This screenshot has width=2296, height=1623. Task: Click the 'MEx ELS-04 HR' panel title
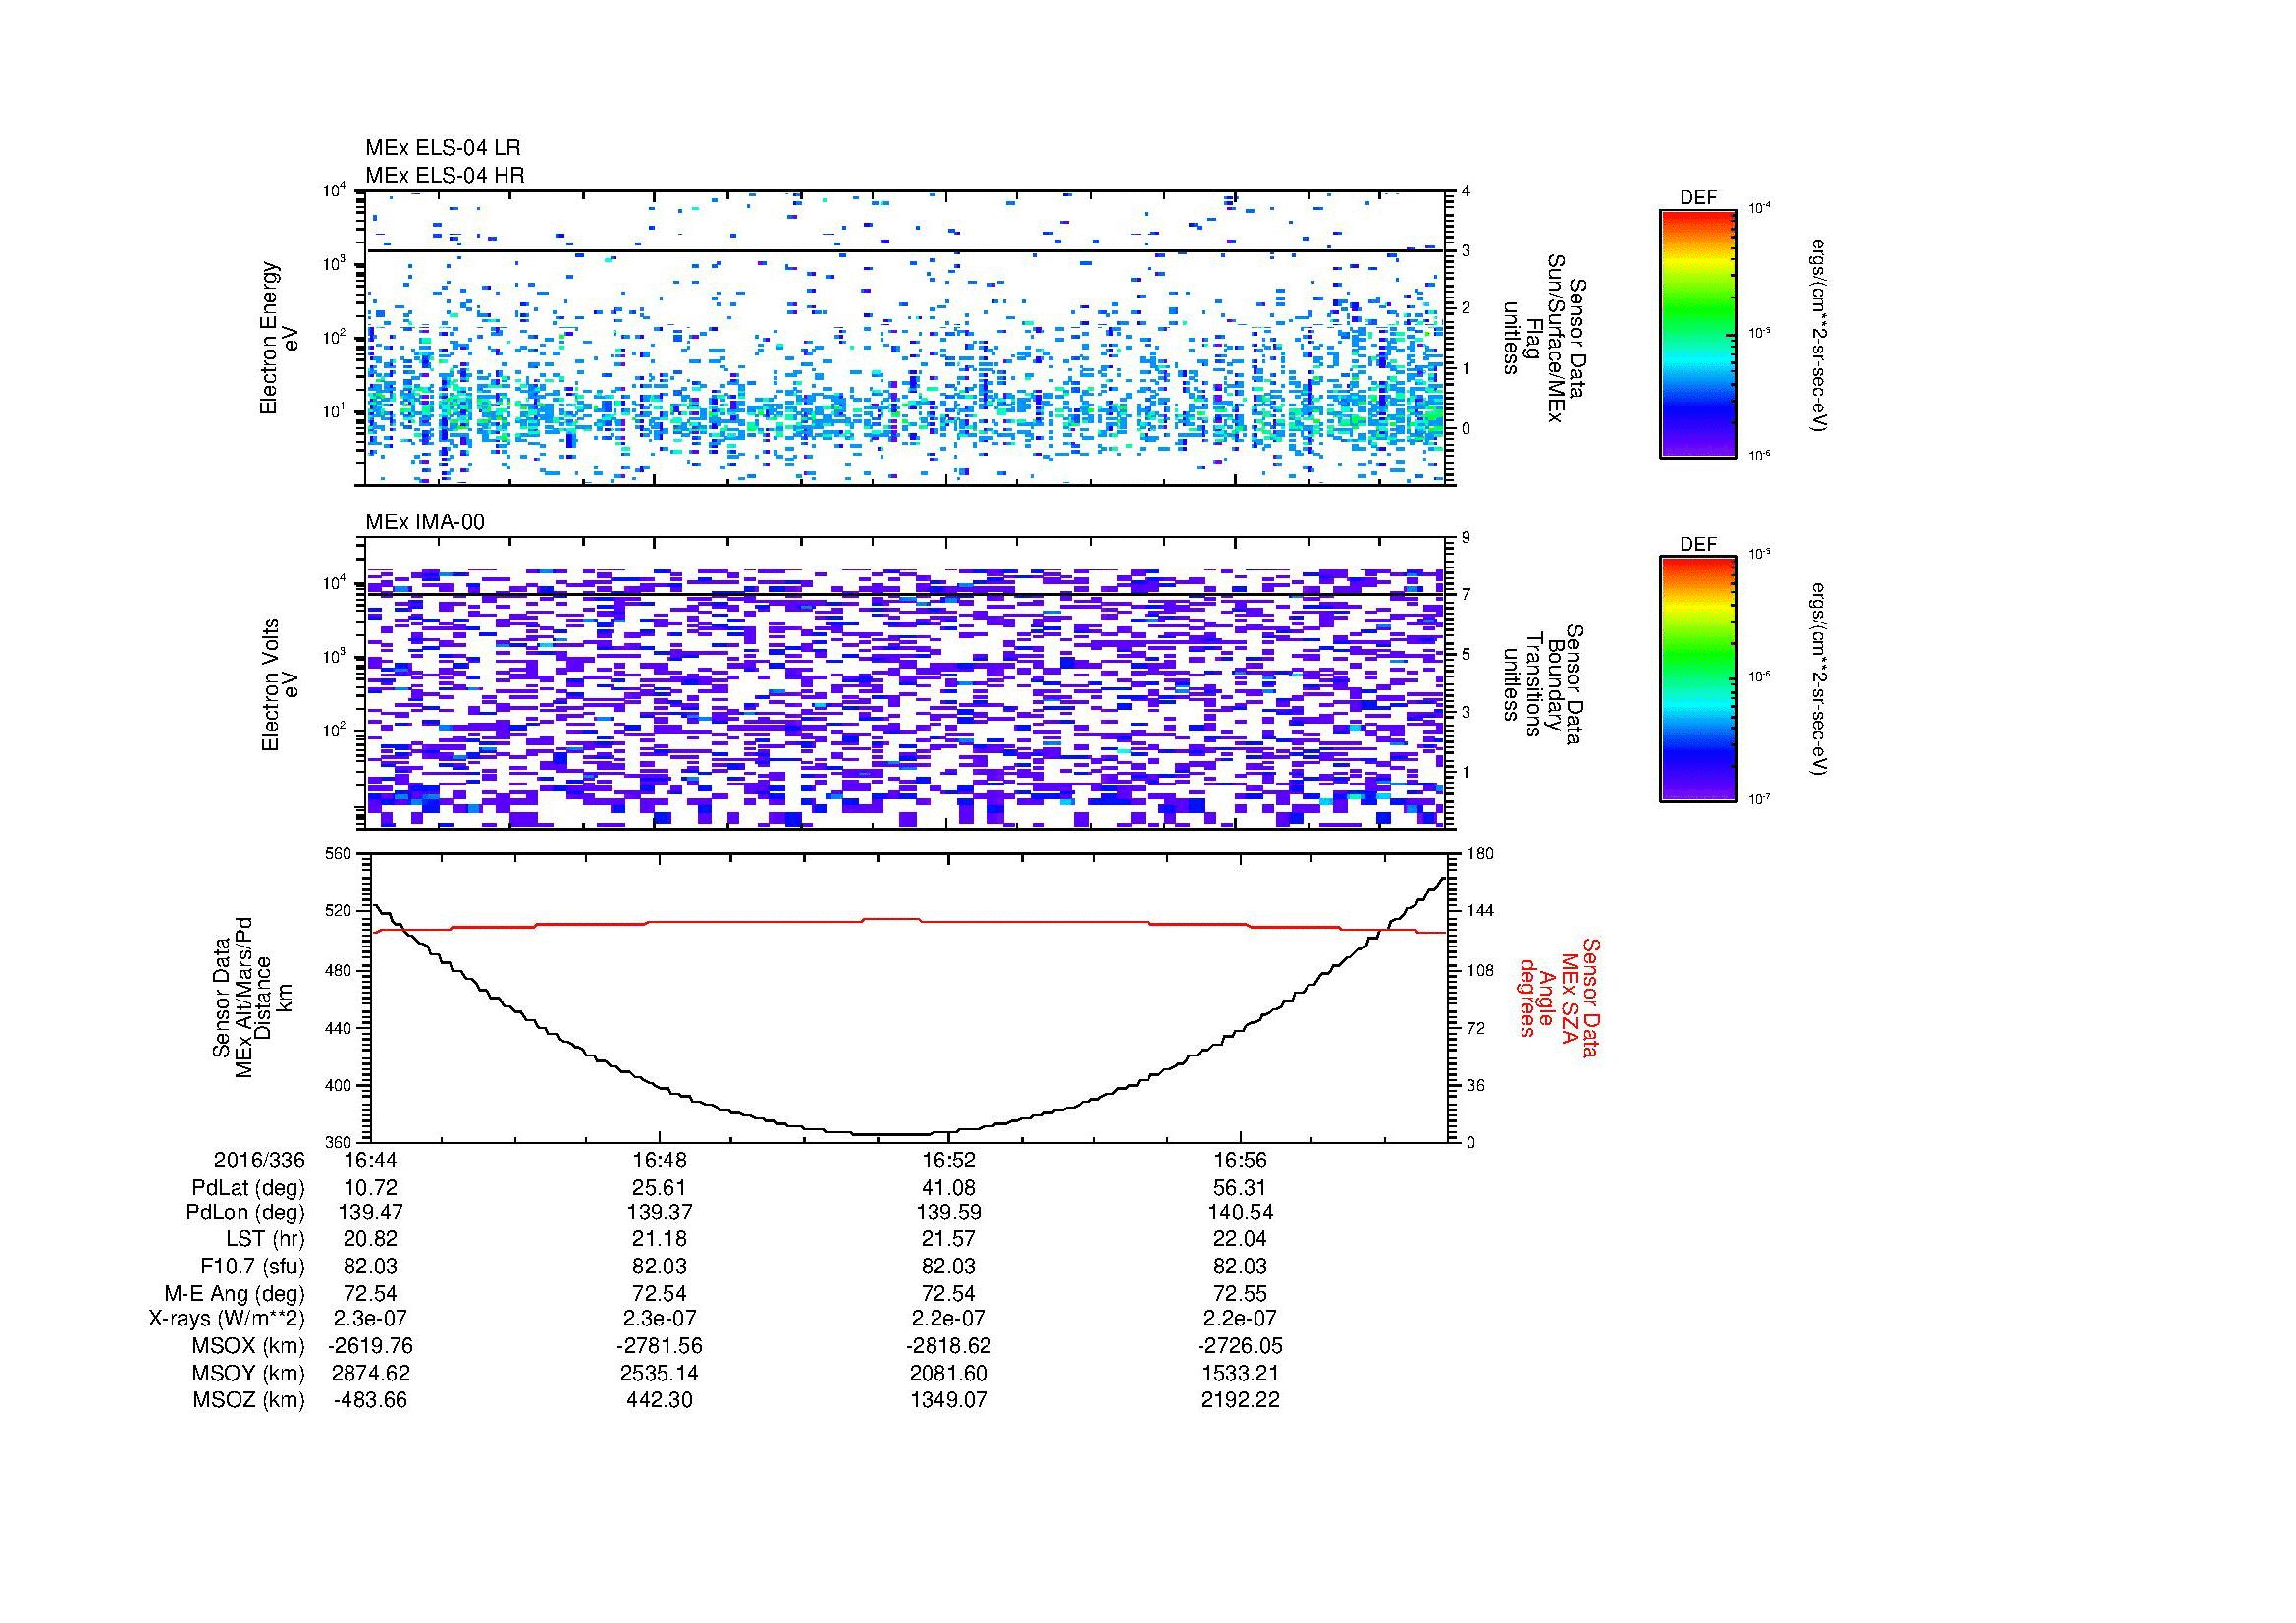pyautogui.click(x=445, y=175)
